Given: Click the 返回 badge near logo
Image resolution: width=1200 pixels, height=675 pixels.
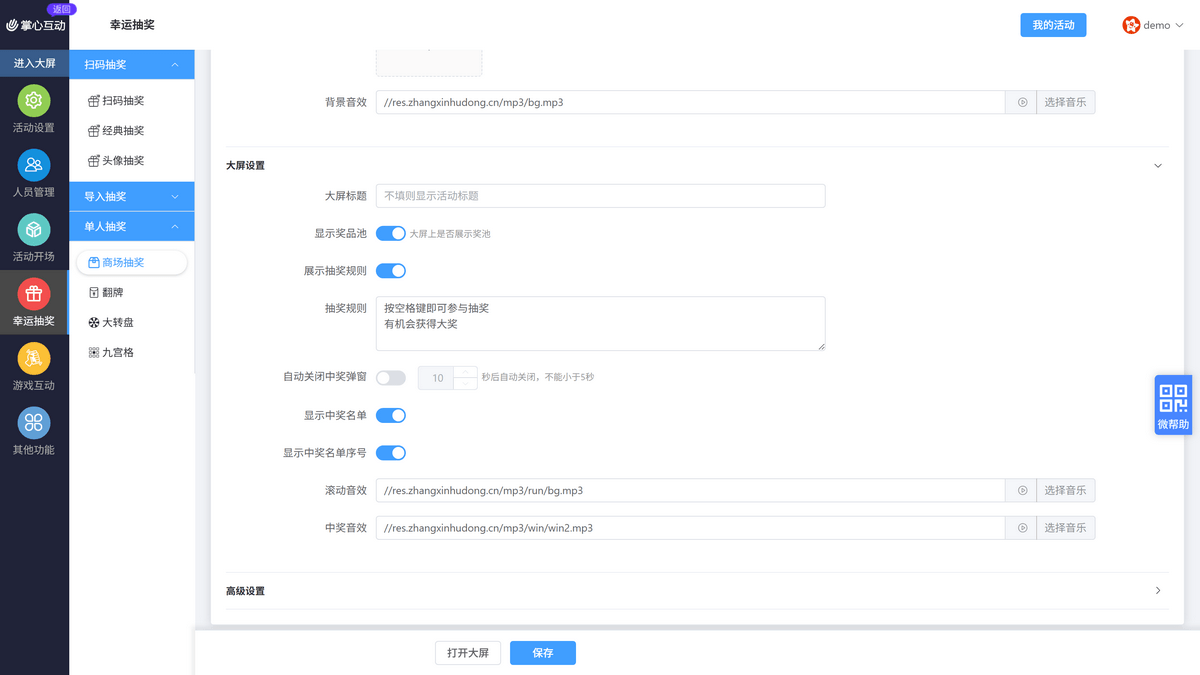Looking at the screenshot, I should pyautogui.click(x=62, y=9).
